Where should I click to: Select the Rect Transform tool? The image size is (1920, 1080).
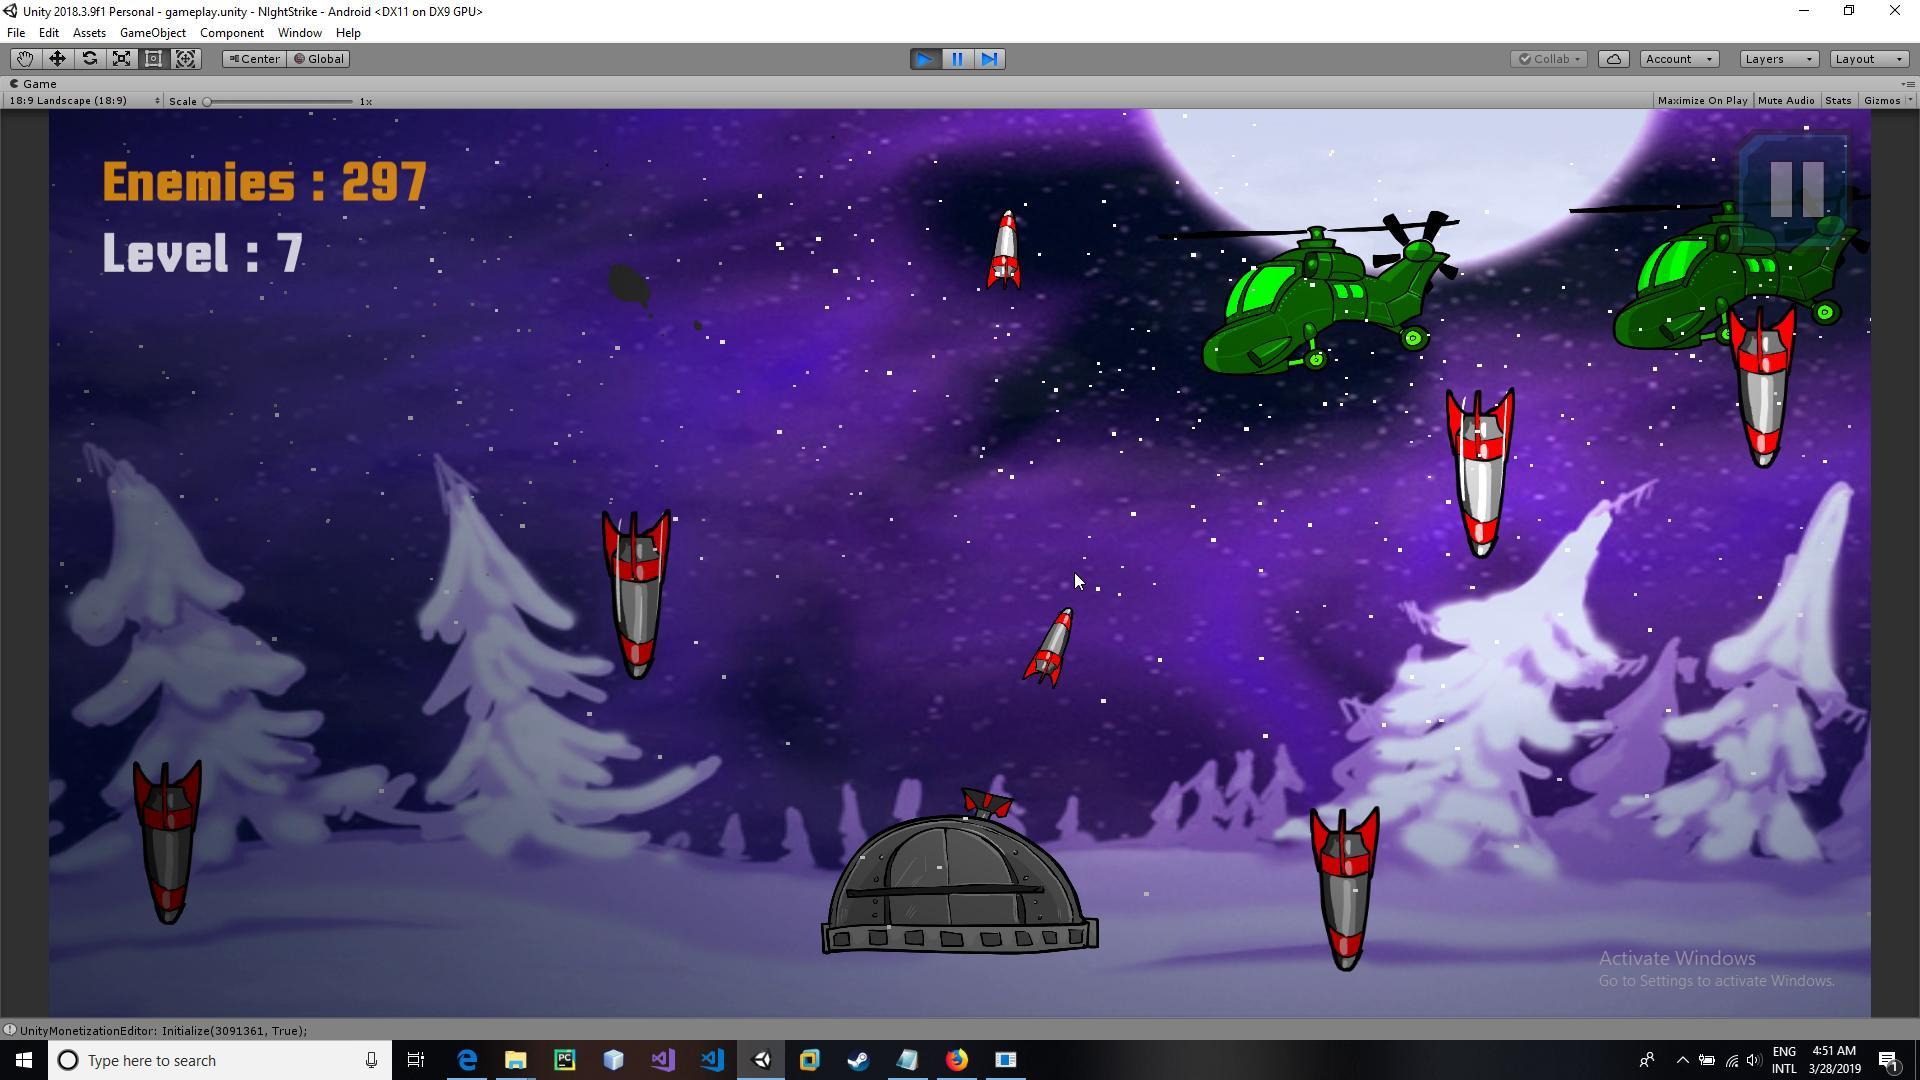click(153, 58)
